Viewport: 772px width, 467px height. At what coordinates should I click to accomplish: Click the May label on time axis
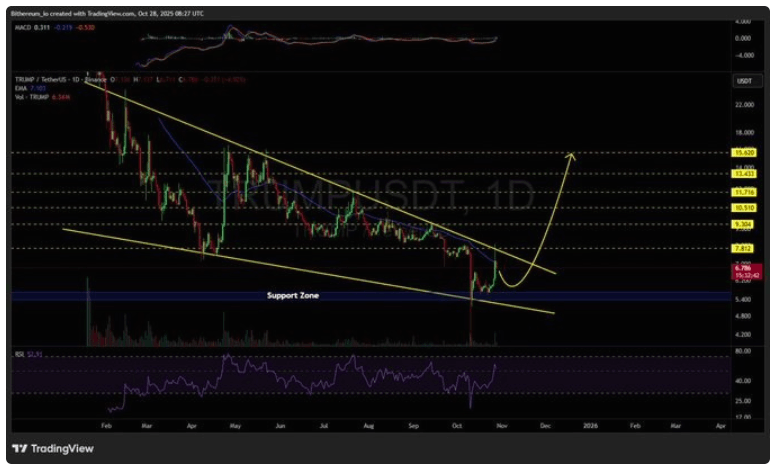pos(235,426)
